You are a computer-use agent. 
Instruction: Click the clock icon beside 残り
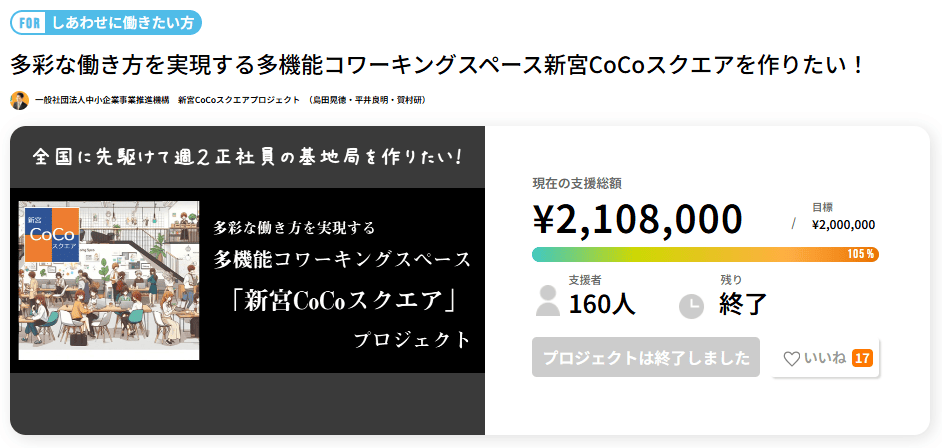pos(691,305)
